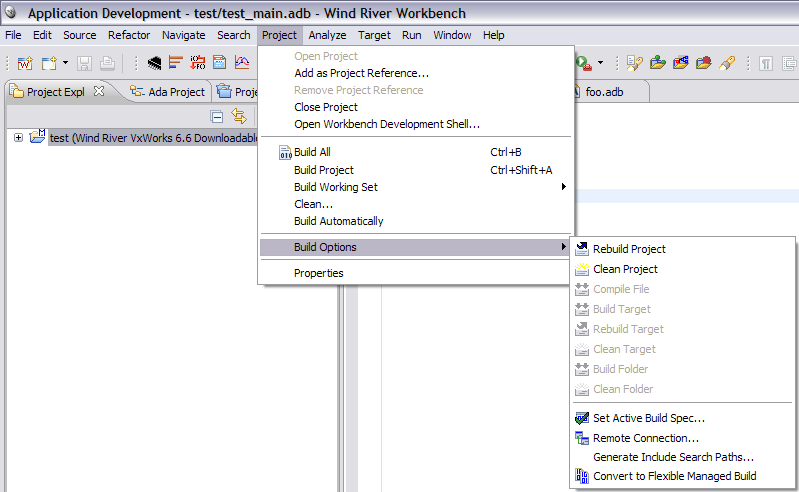Click the folder with green dots icon
799x492 pixels.
(658, 63)
